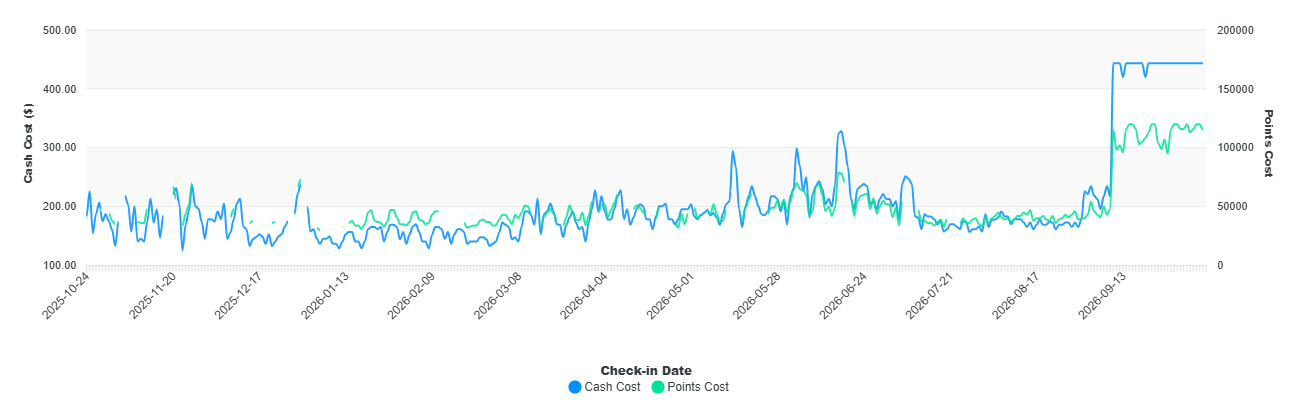
Task: Click the 500.00 left axis value
Action: pos(61,30)
